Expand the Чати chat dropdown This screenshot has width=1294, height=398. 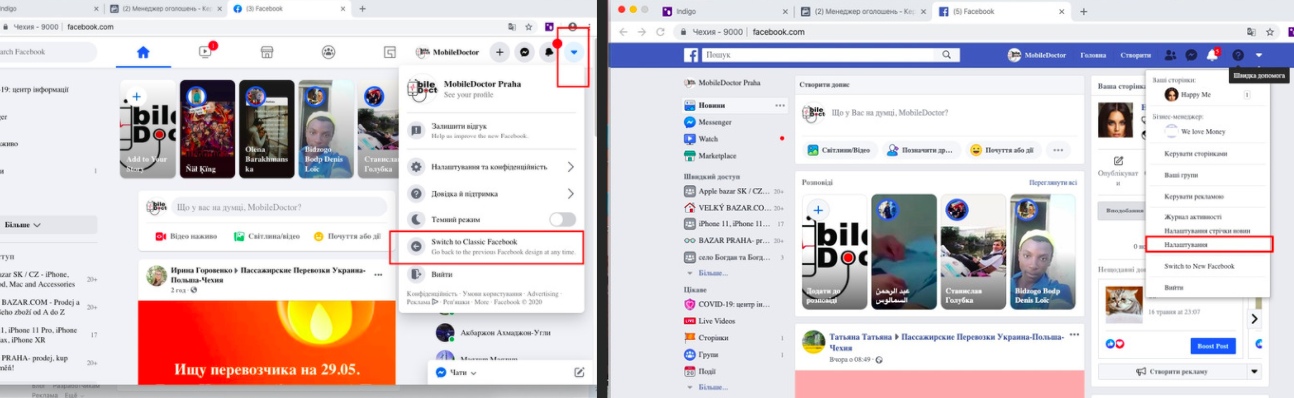click(x=456, y=372)
